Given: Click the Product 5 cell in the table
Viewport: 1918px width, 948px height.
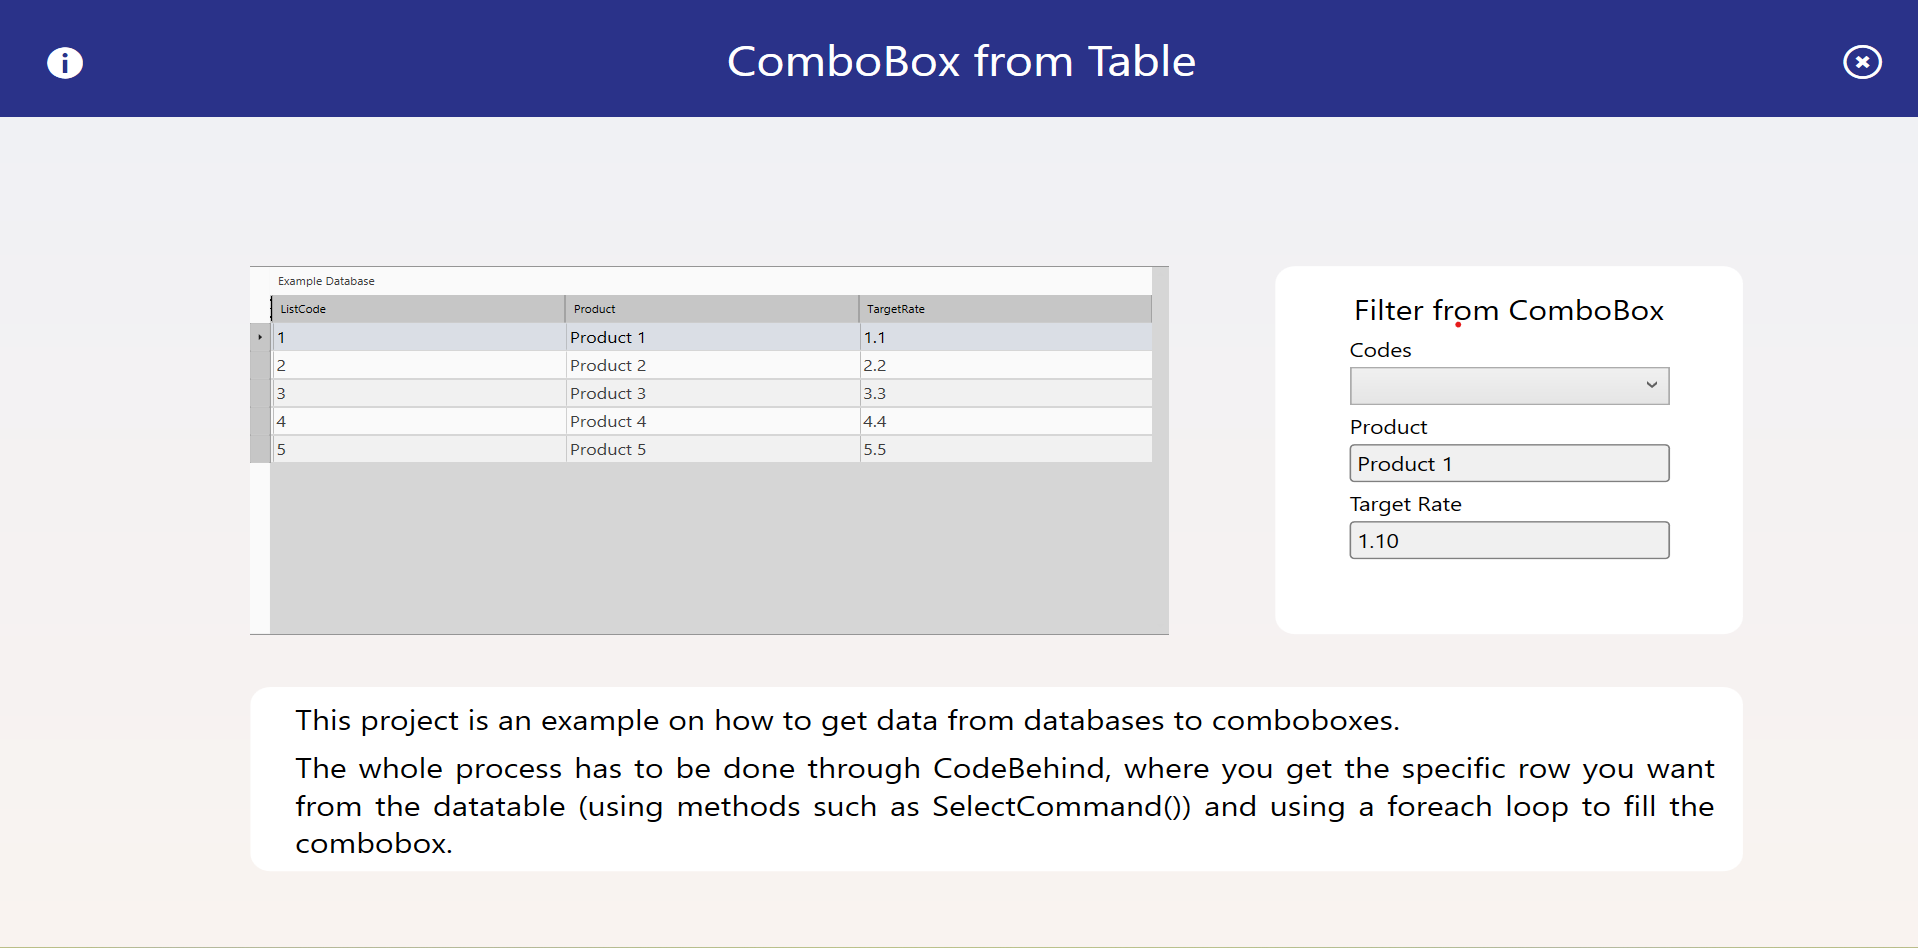Looking at the screenshot, I should (710, 450).
